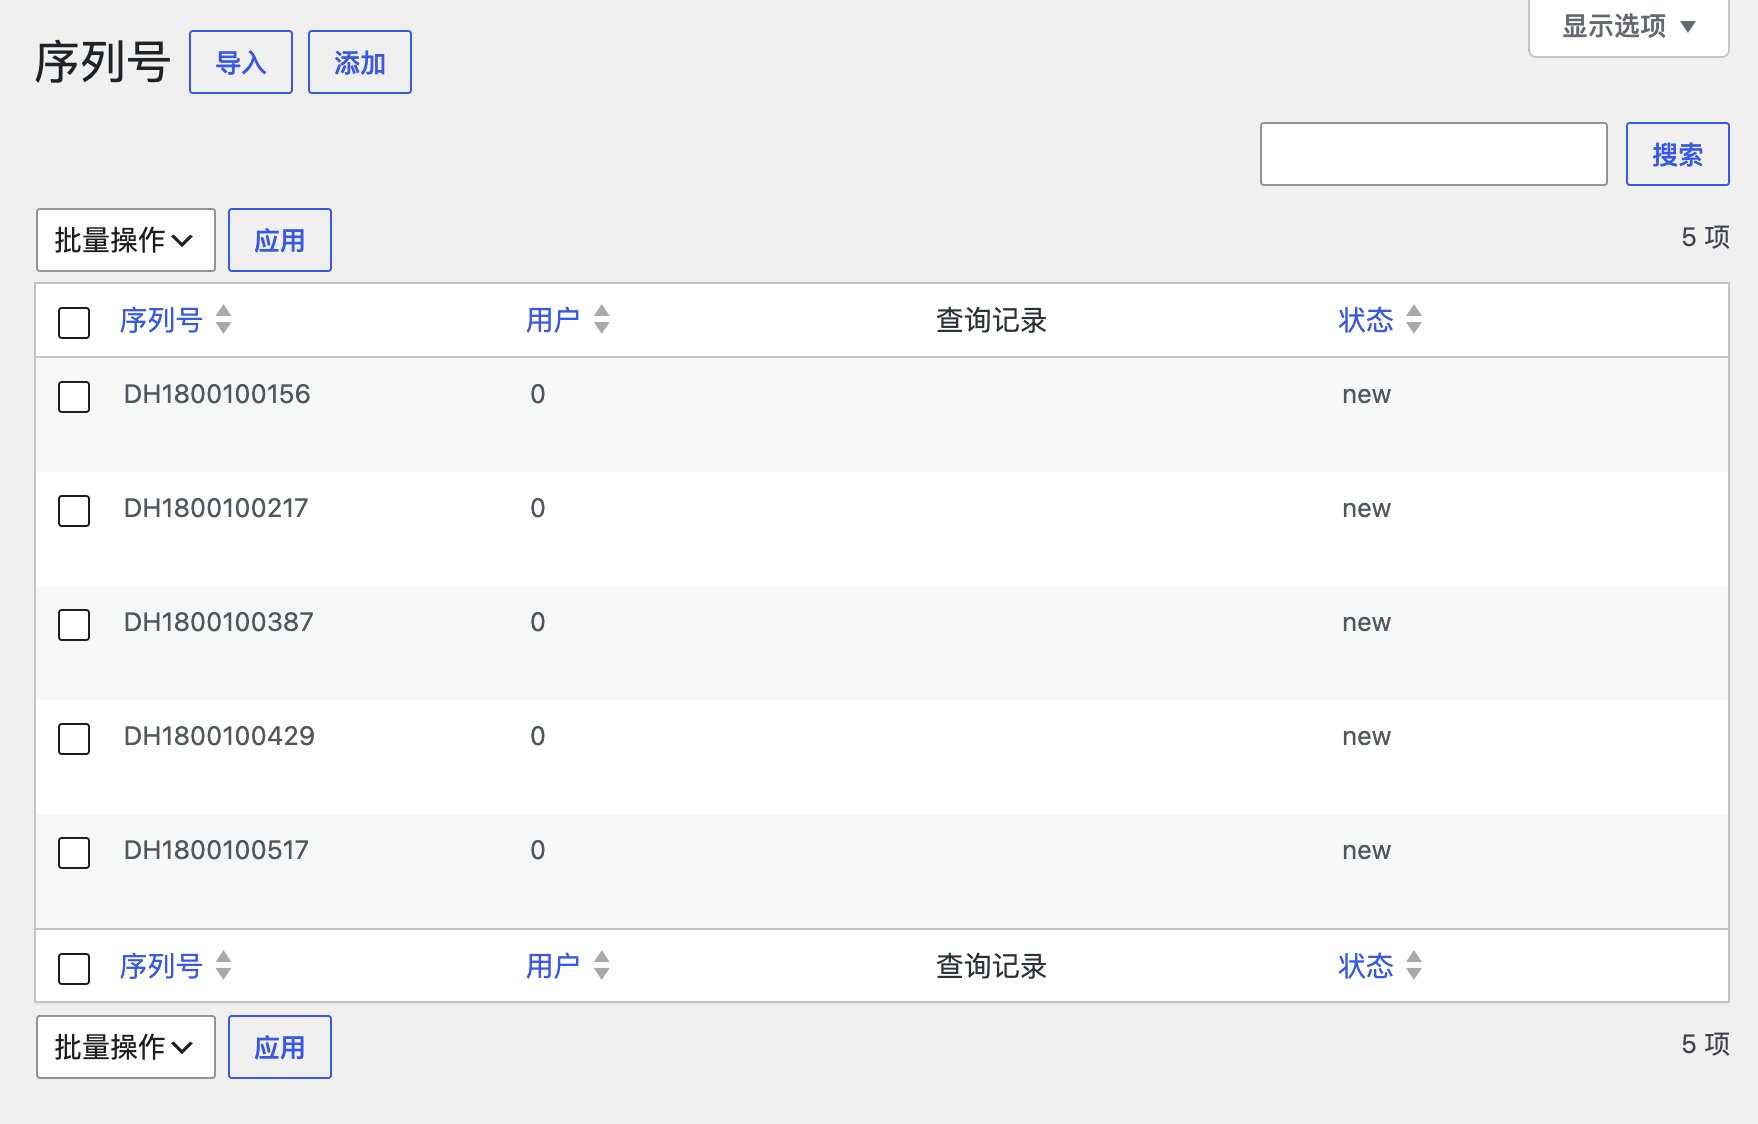Toggle select-all checkbox in table header
The width and height of the screenshot is (1758, 1124).
coord(74,323)
